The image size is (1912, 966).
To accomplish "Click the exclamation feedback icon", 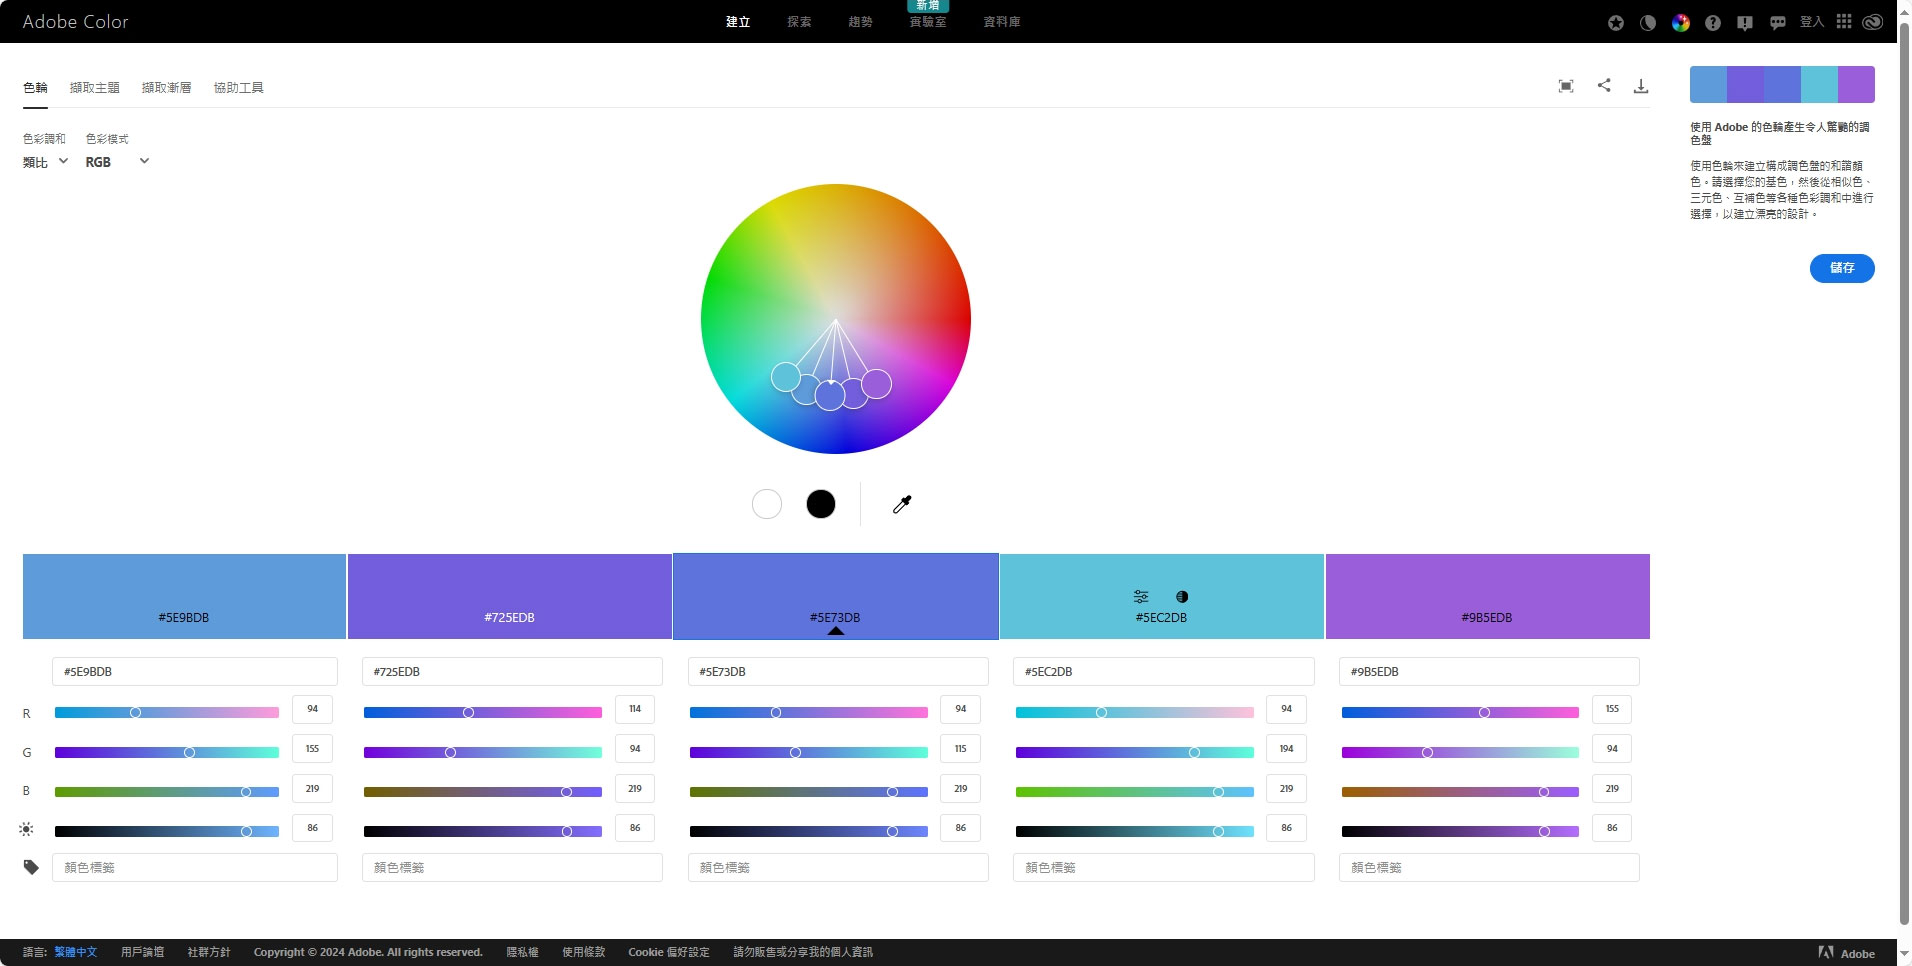I will pyautogui.click(x=1745, y=22).
